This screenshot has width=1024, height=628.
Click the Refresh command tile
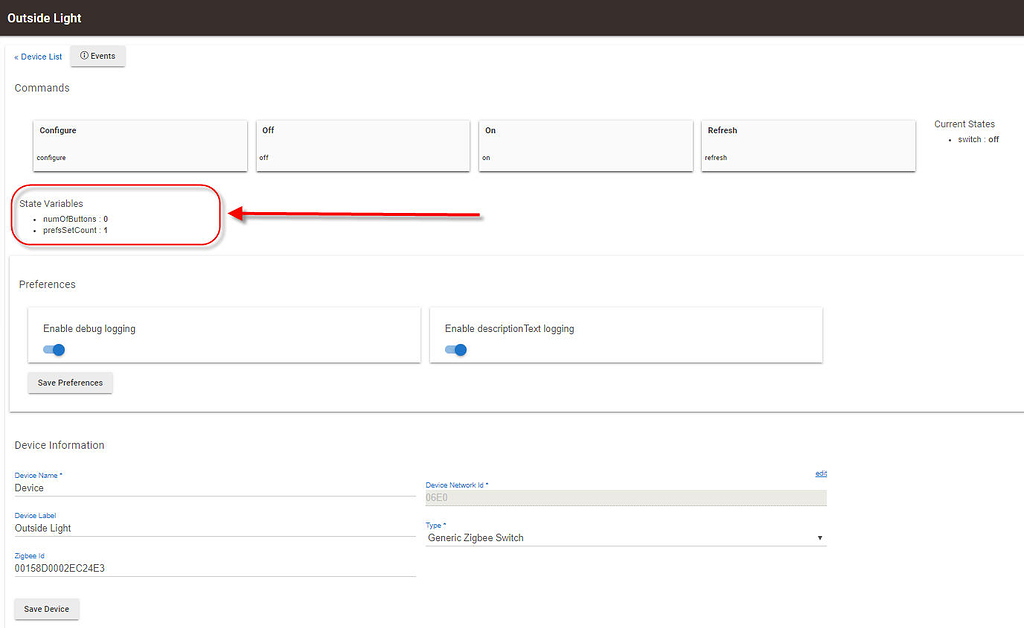coord(808,145)
